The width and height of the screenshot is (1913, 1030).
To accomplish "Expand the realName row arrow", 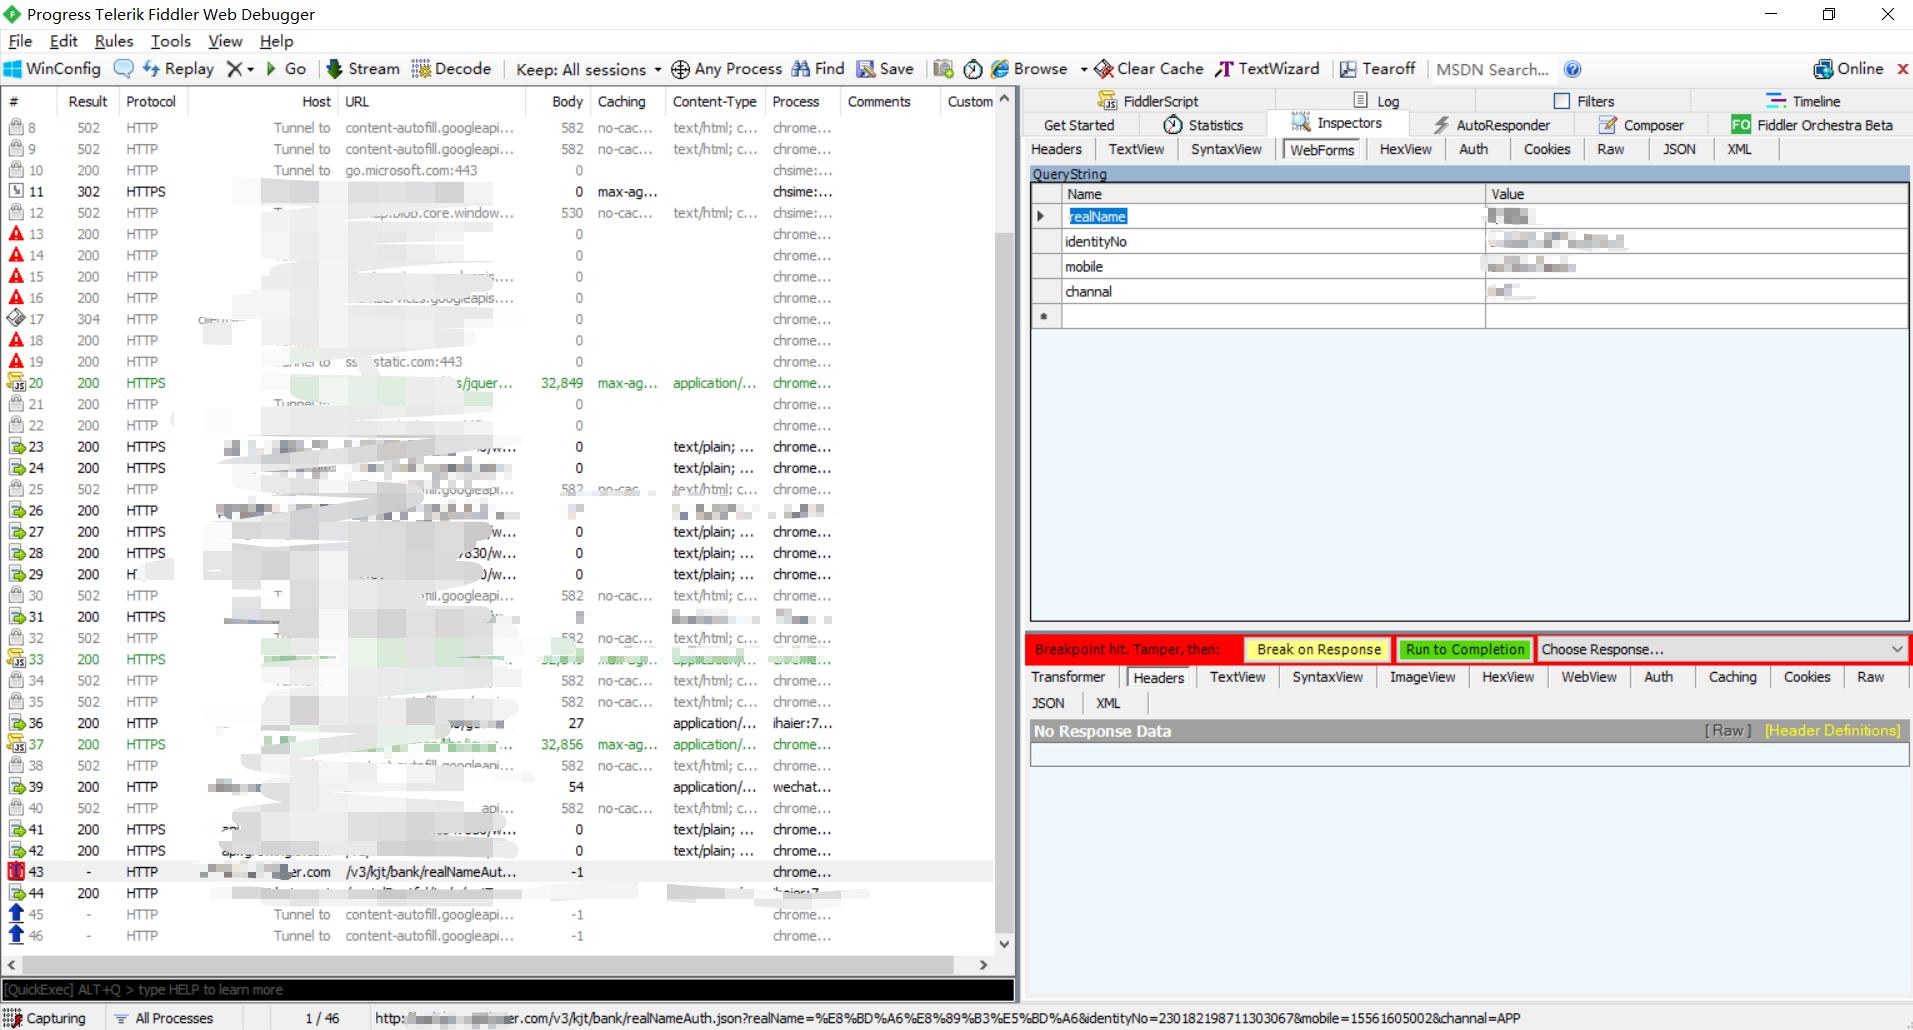I will pos(1041,216).
